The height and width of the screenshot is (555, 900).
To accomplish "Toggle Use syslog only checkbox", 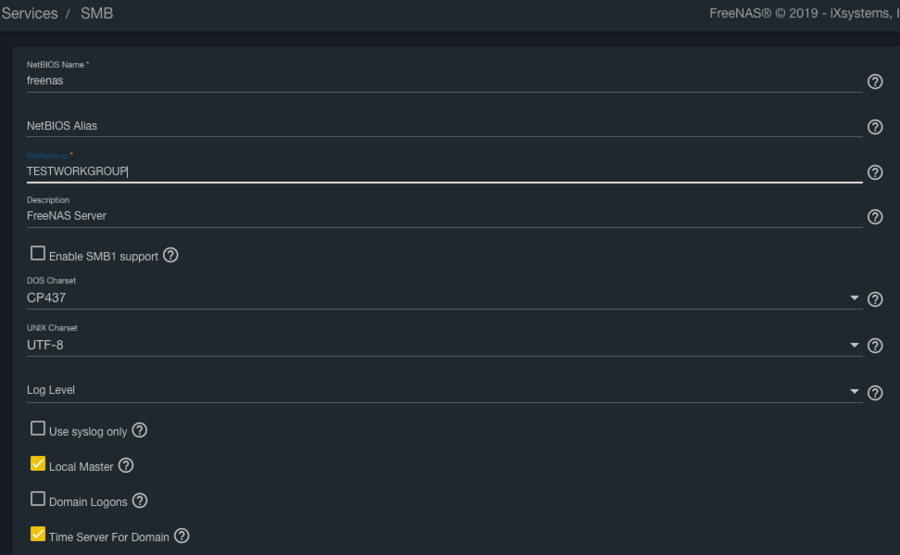I will [38, 429].
